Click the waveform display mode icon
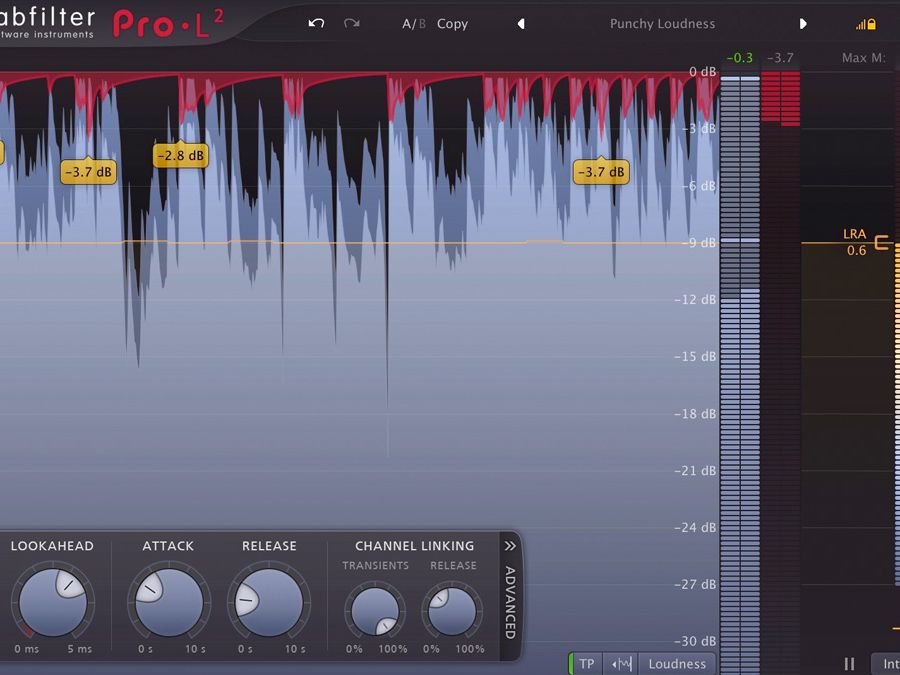The height and width of the screenshot is (675, 900). pyautogui.click(x=621, y=664)
